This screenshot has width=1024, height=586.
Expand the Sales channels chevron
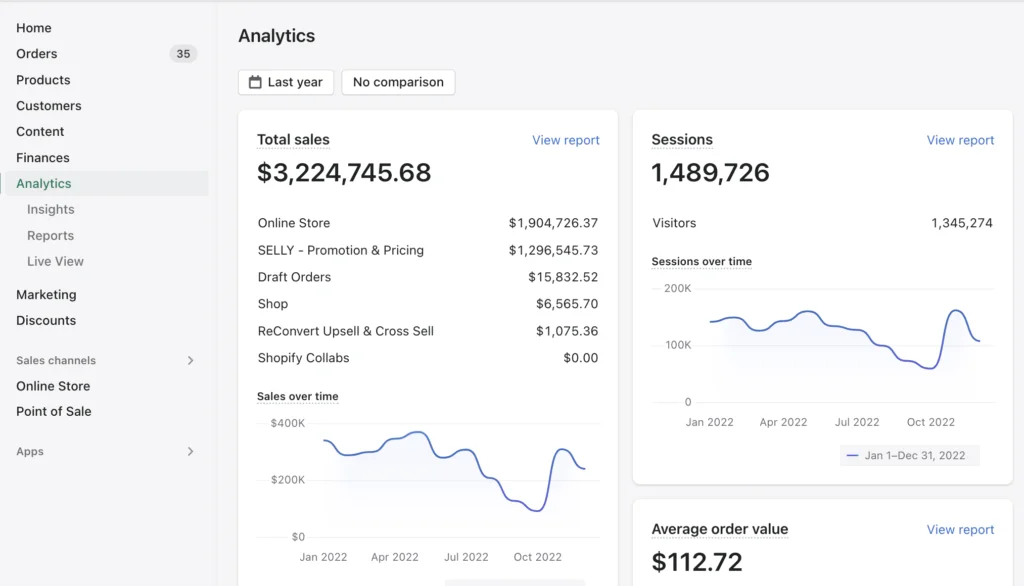(190, 361)
